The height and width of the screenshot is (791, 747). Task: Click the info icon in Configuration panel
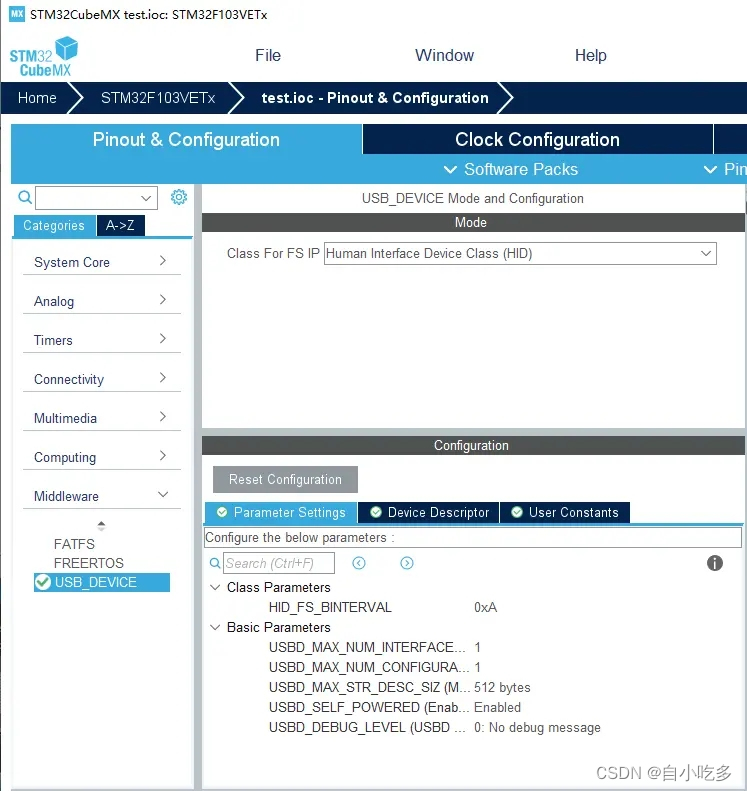click(714, 563)
